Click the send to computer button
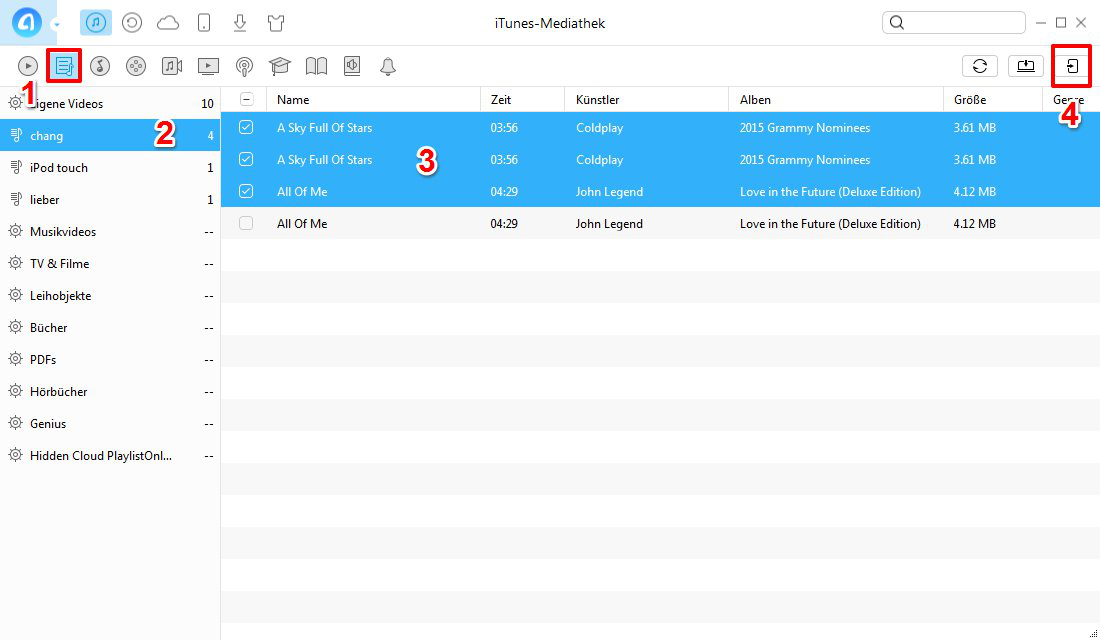Image resolution: width=1100 pixels, height=640 pixels. (1026, 66)
